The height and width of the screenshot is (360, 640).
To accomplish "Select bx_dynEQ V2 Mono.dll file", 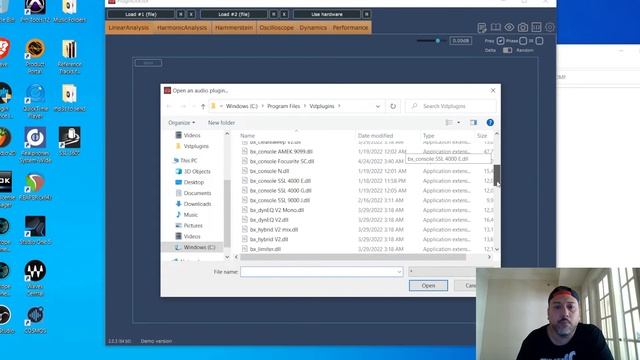I will tap(277, 210).
